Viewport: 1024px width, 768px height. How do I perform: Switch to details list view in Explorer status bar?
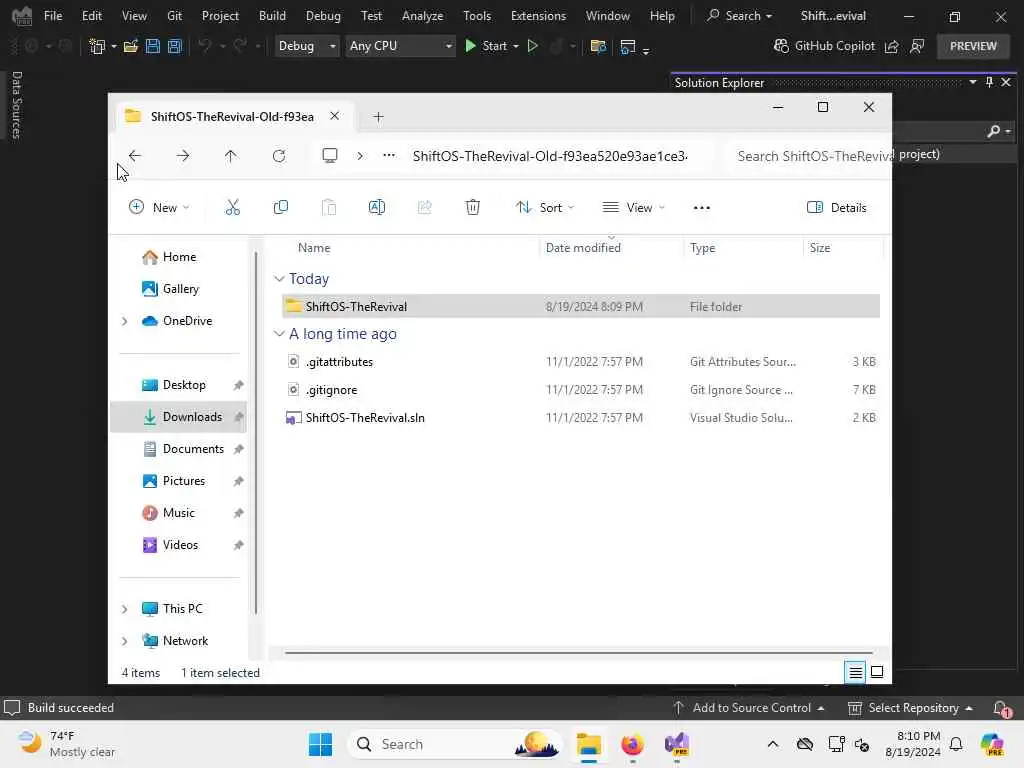pyautogui.click(x=855, y=672)
